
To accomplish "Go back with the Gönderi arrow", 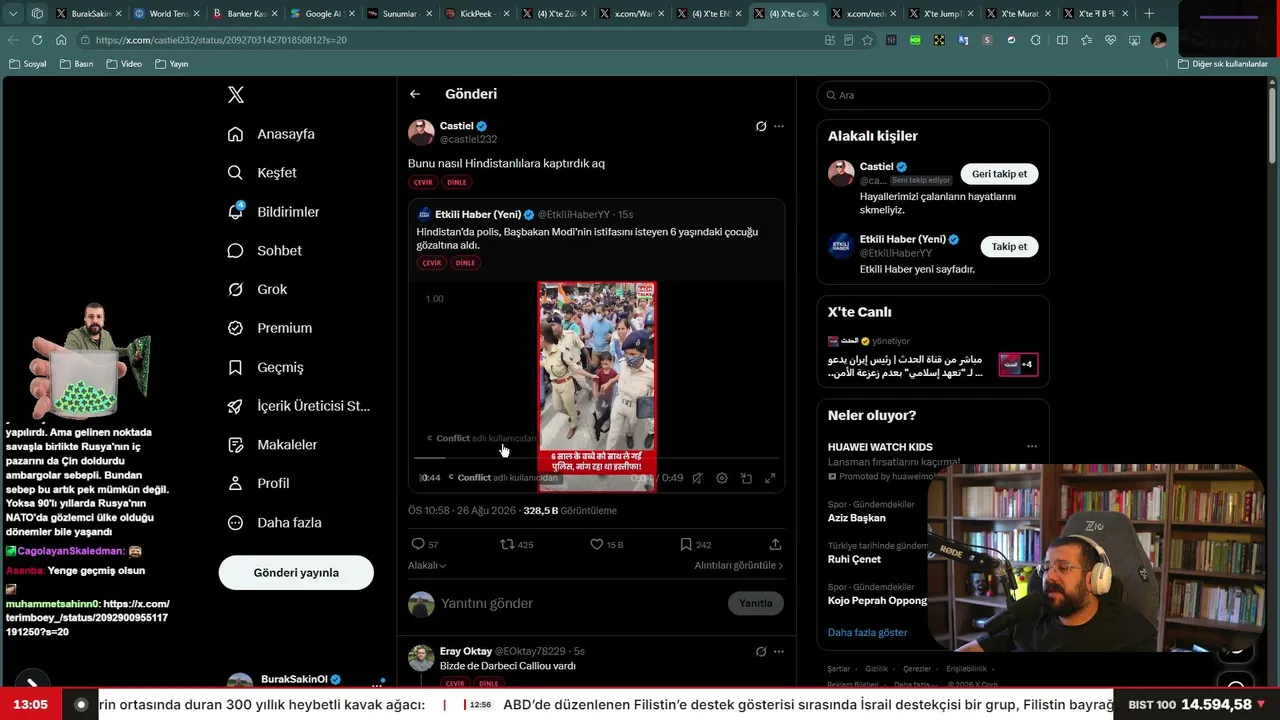I will pyautogui.click(x=415, y=94).
